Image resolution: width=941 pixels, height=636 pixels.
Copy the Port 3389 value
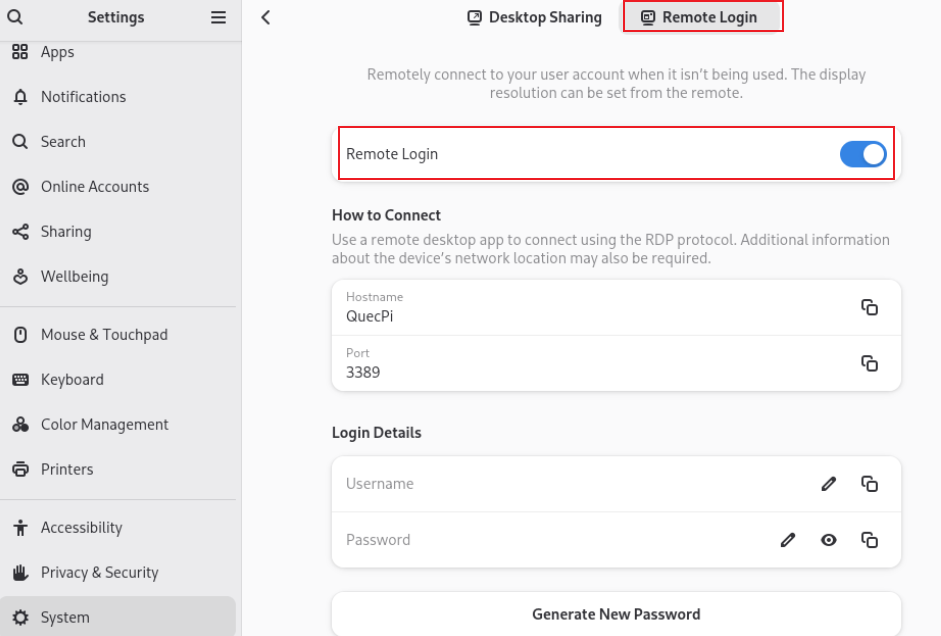coord(869,363)
